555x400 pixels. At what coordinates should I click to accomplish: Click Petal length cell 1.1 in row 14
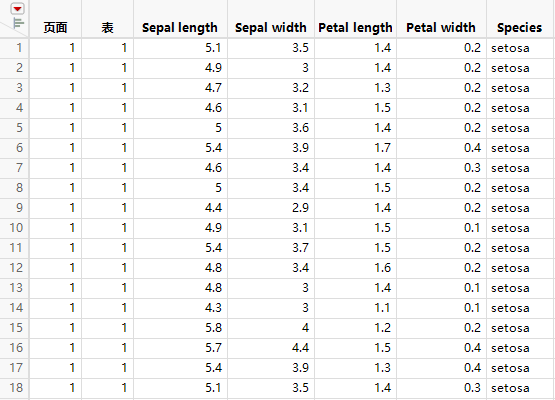(355, 308)
